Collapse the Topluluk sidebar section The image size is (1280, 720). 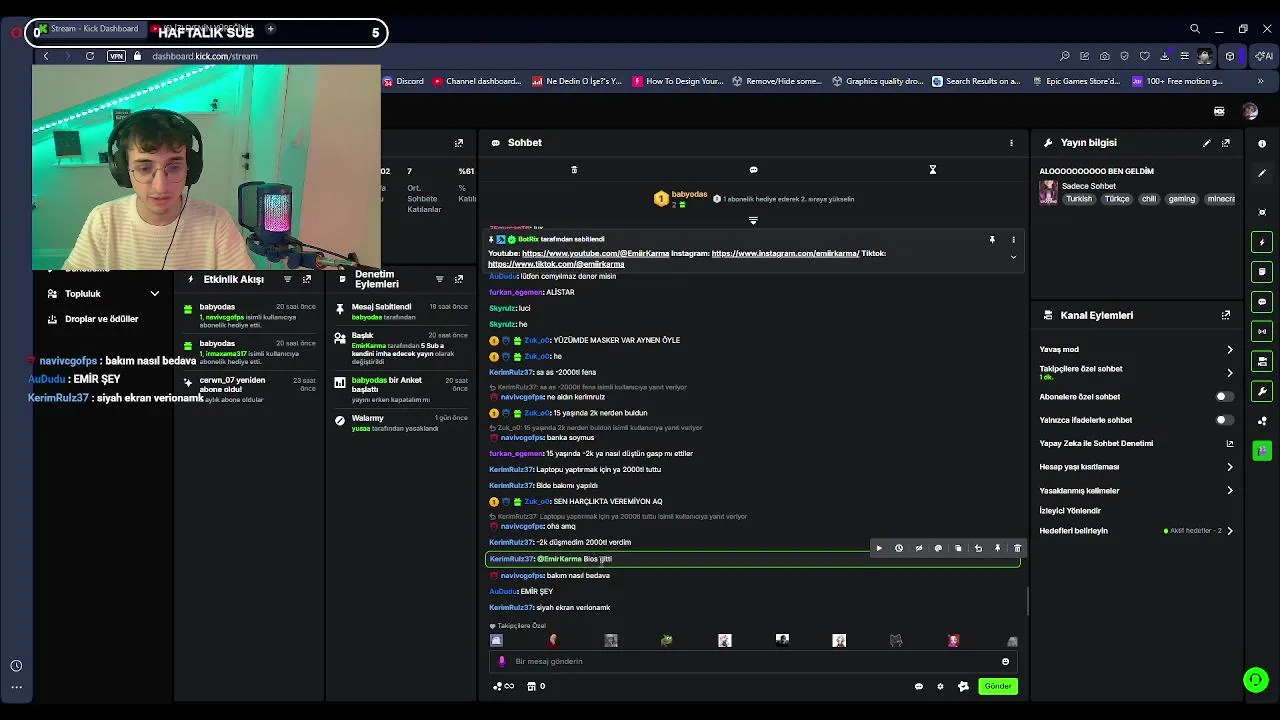155,294
